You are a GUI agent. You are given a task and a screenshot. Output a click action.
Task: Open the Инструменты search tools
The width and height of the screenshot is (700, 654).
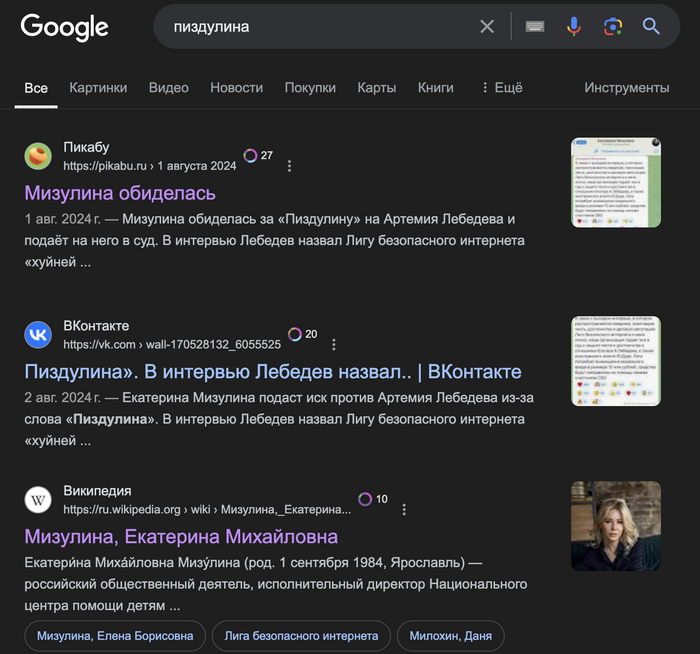(626, 88)
